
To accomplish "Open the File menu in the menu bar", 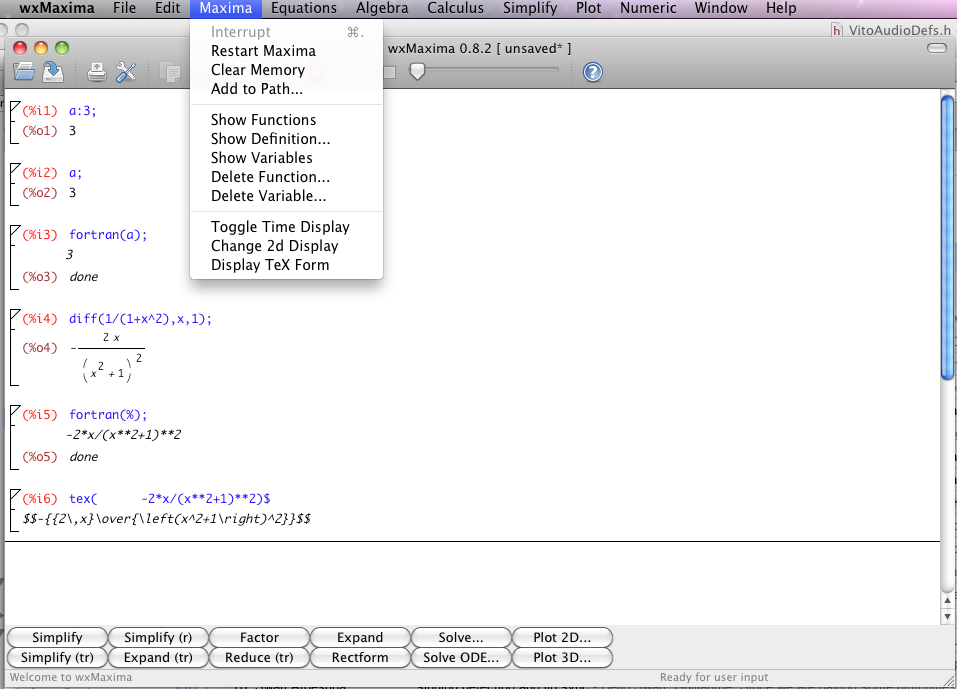I will (x=125, y=8).
